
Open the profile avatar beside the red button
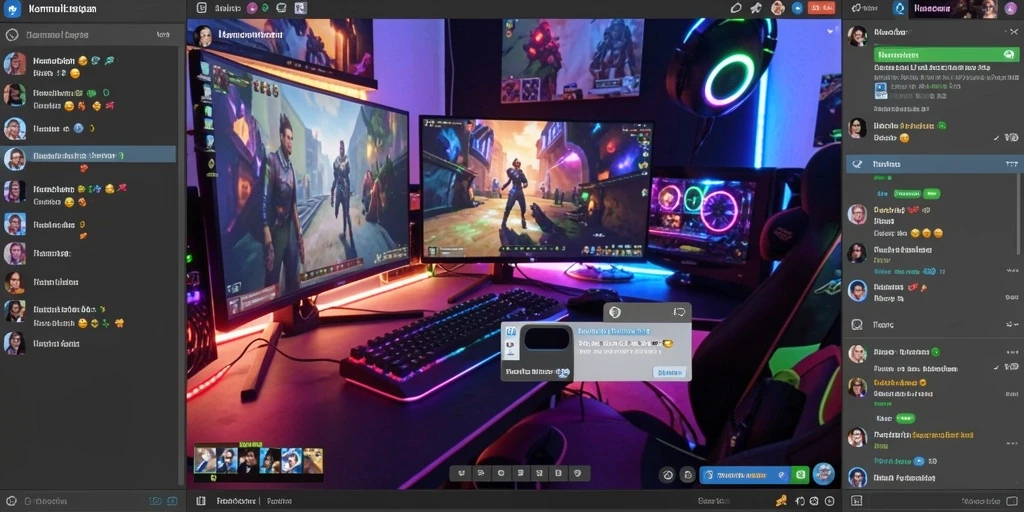click(x=778, y=8)
